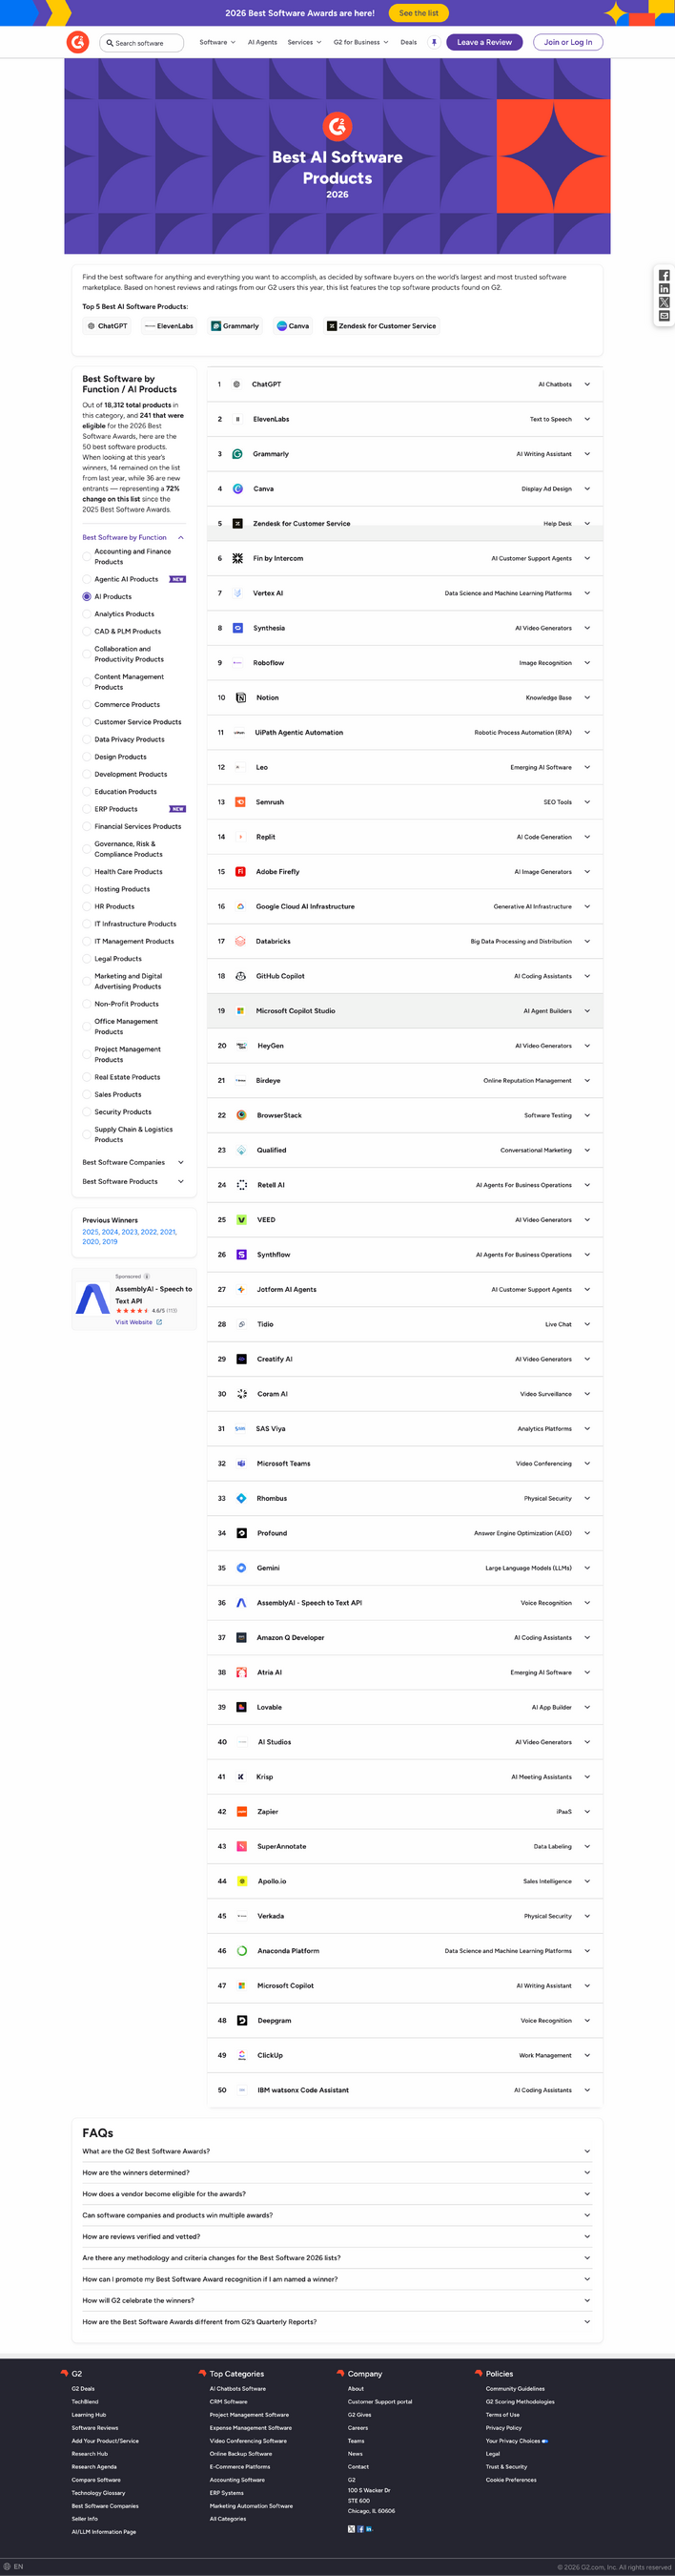Screen dimensions: 675x2576
Task: Share the page by email from the side panel
Action: (x=664, y=316)
